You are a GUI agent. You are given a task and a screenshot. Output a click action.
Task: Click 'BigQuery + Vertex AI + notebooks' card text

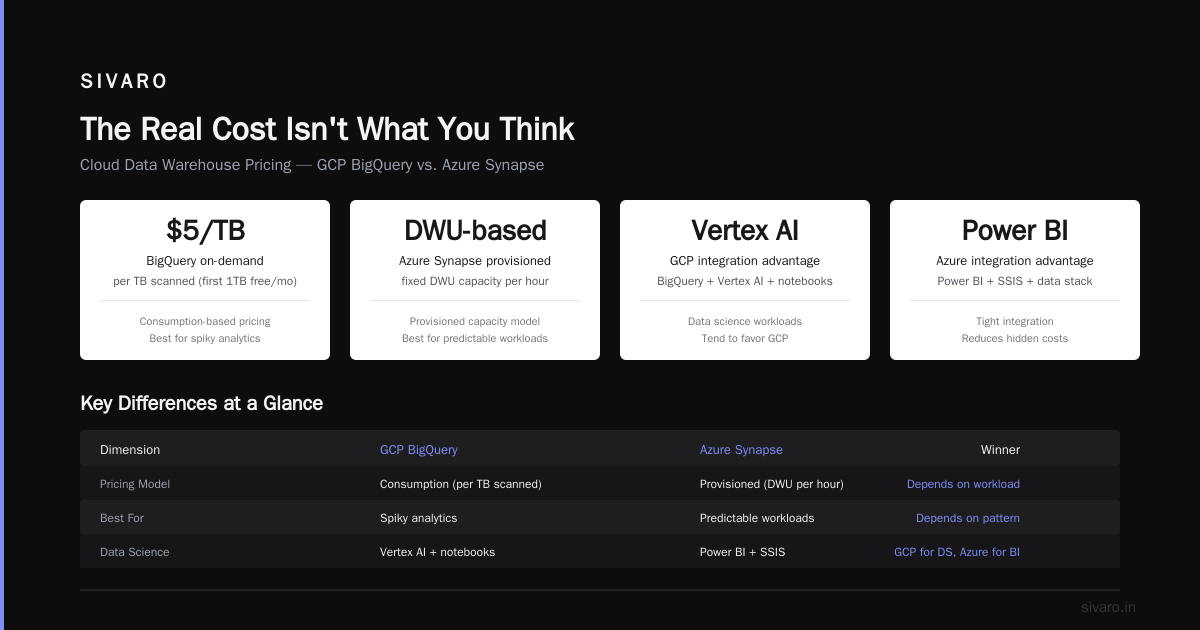click(745, 281)
